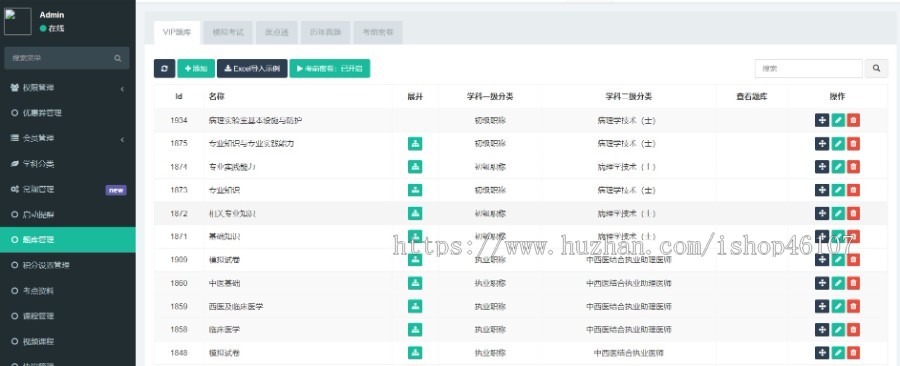Click the 中医基础 name cell
The height and width of the screenshot is (366, 900).
pos(224,283)
